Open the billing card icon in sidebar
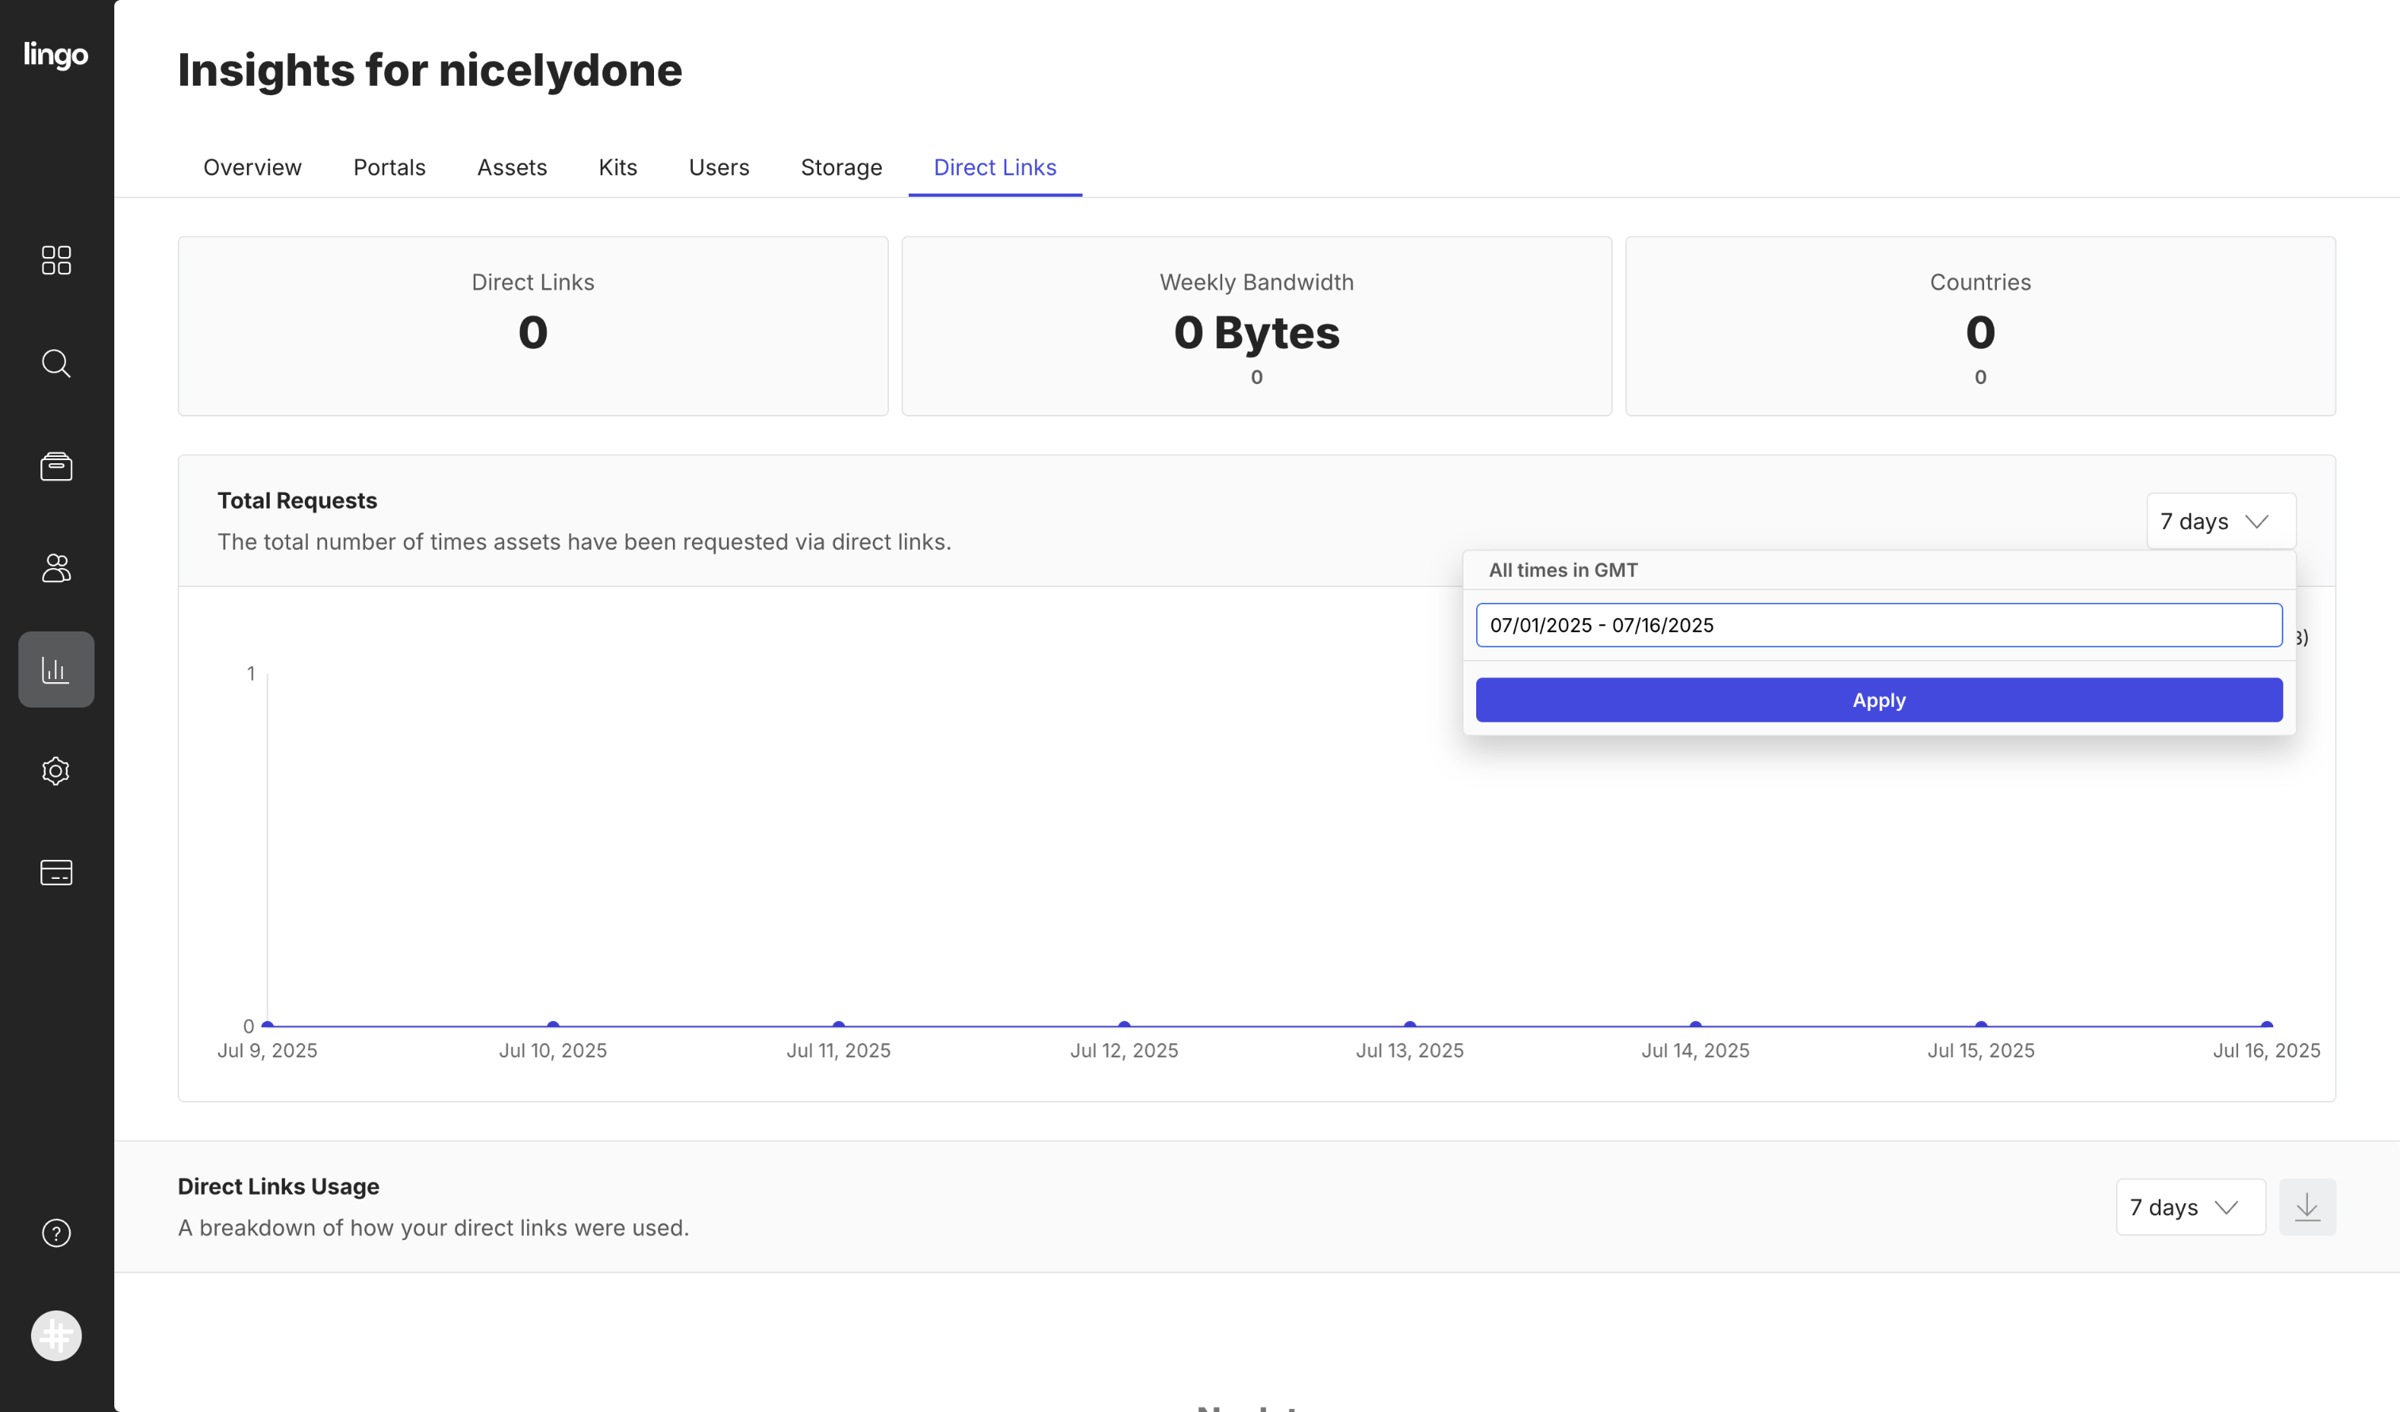Image resolution: width=2400 pixels, height=1412 pixels. tap(56, 873)
